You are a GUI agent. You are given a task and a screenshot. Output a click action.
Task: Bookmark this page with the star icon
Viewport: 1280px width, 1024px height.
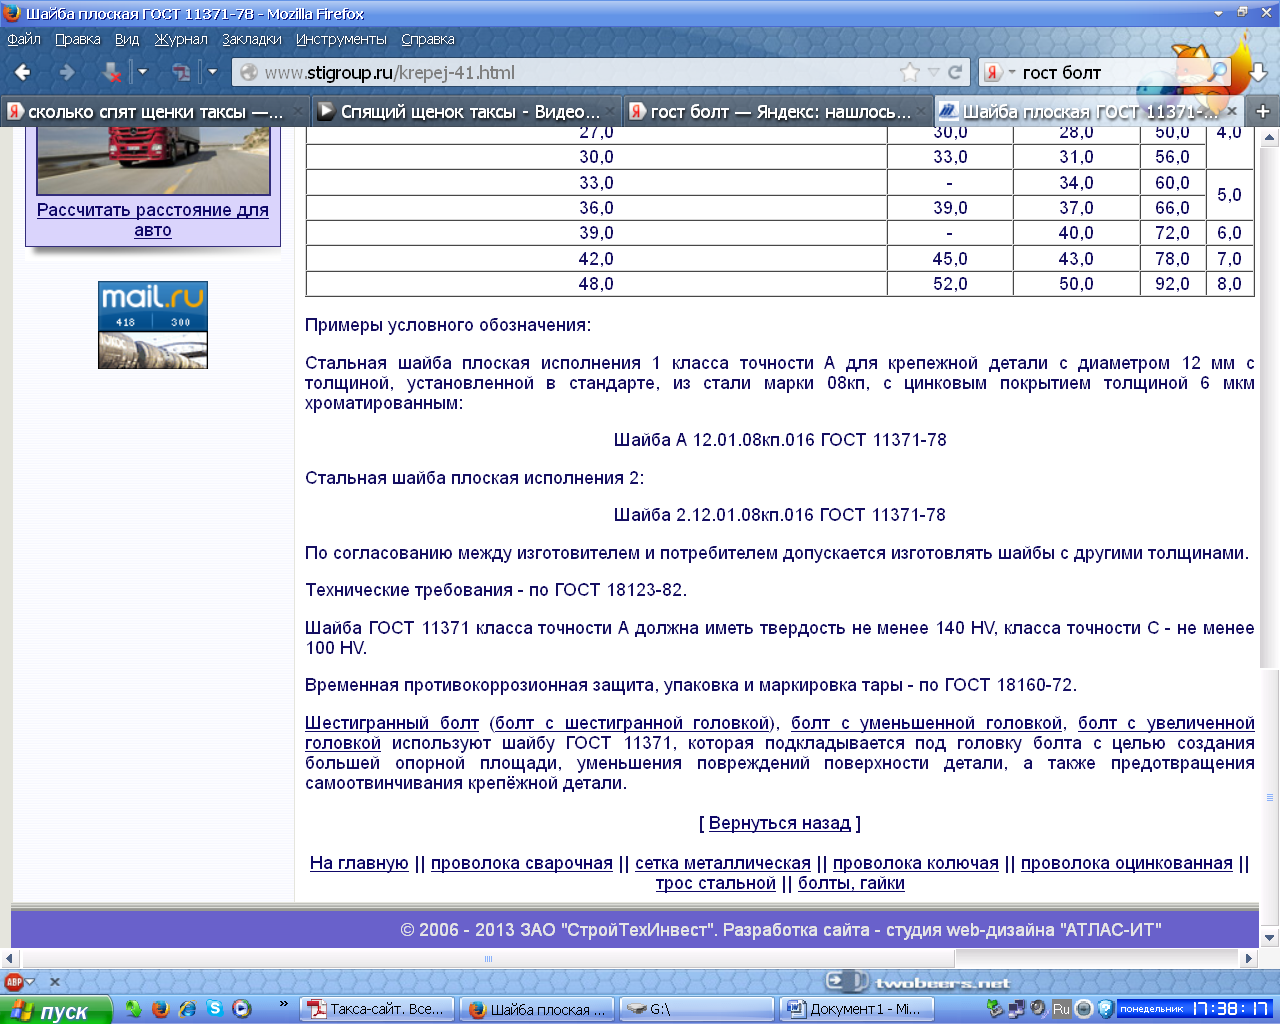click(910, 72)
